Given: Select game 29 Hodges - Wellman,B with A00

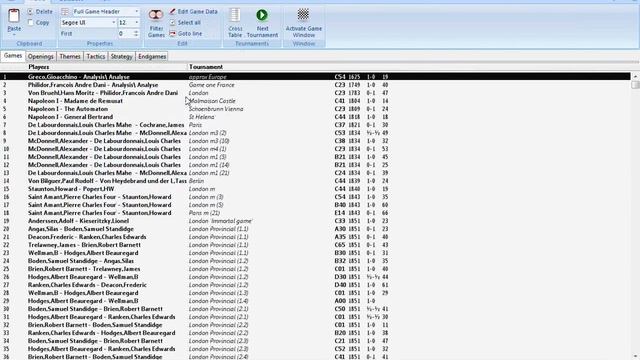Looking at the screenshot, I should click(316, 301).
